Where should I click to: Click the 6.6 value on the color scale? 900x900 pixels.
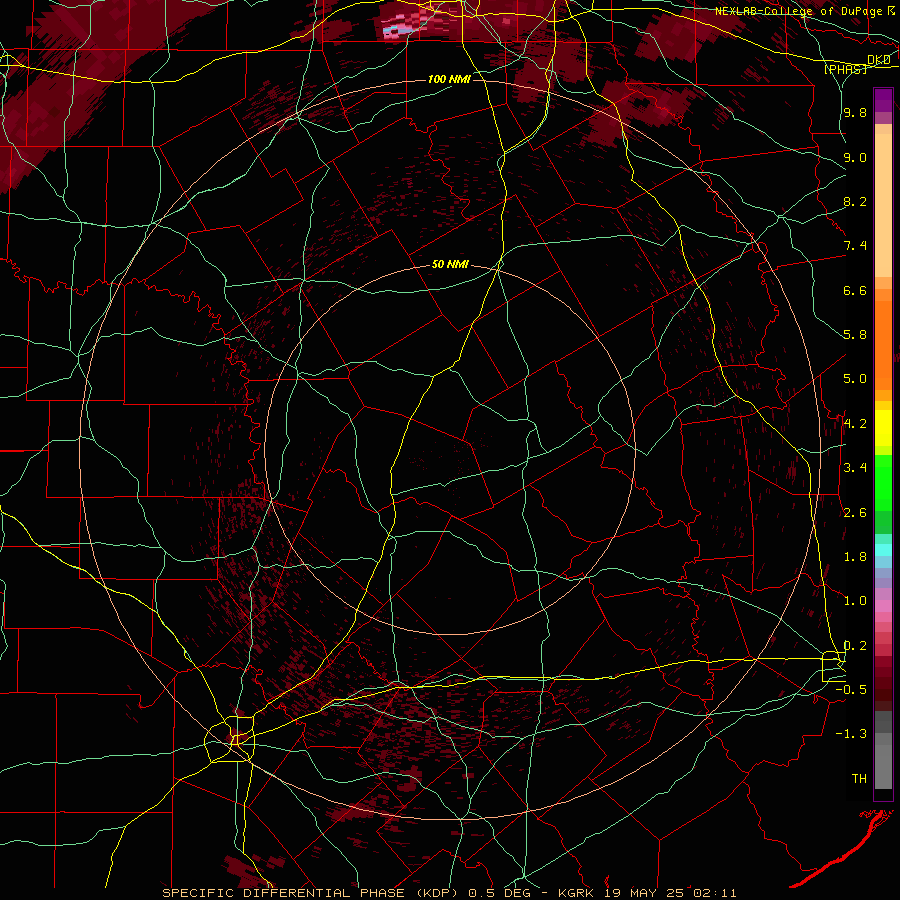855,290
